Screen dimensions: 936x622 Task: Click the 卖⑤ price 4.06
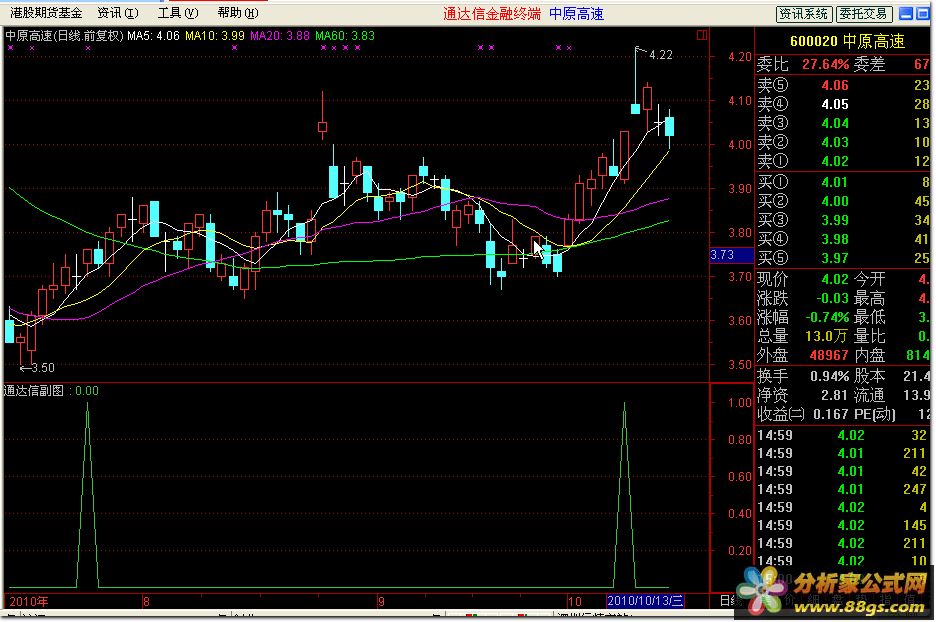pyautogui.click(x=835, y=85)
